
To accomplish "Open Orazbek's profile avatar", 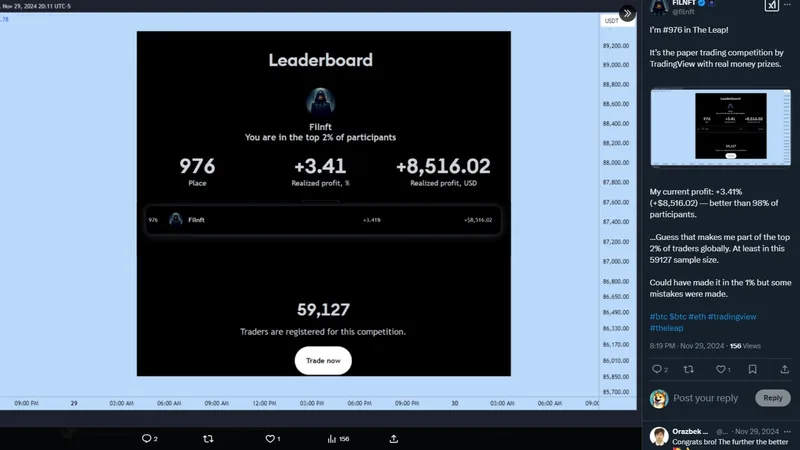I will pos(659,437).
